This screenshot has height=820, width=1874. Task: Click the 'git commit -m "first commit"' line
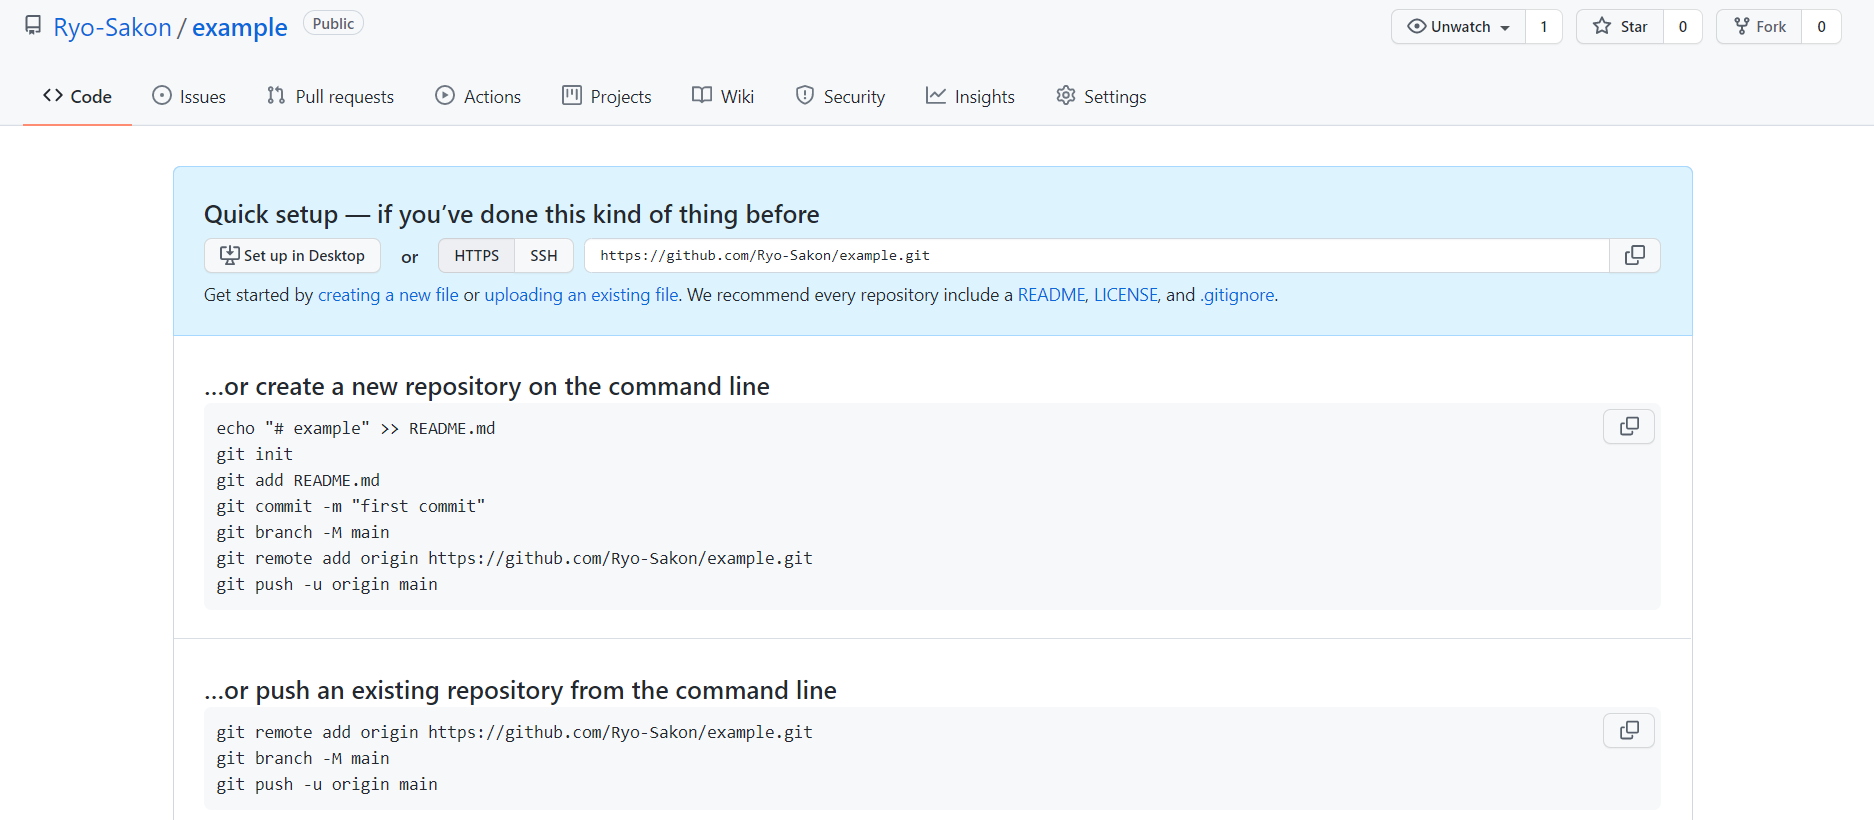[x=350, y=506]
